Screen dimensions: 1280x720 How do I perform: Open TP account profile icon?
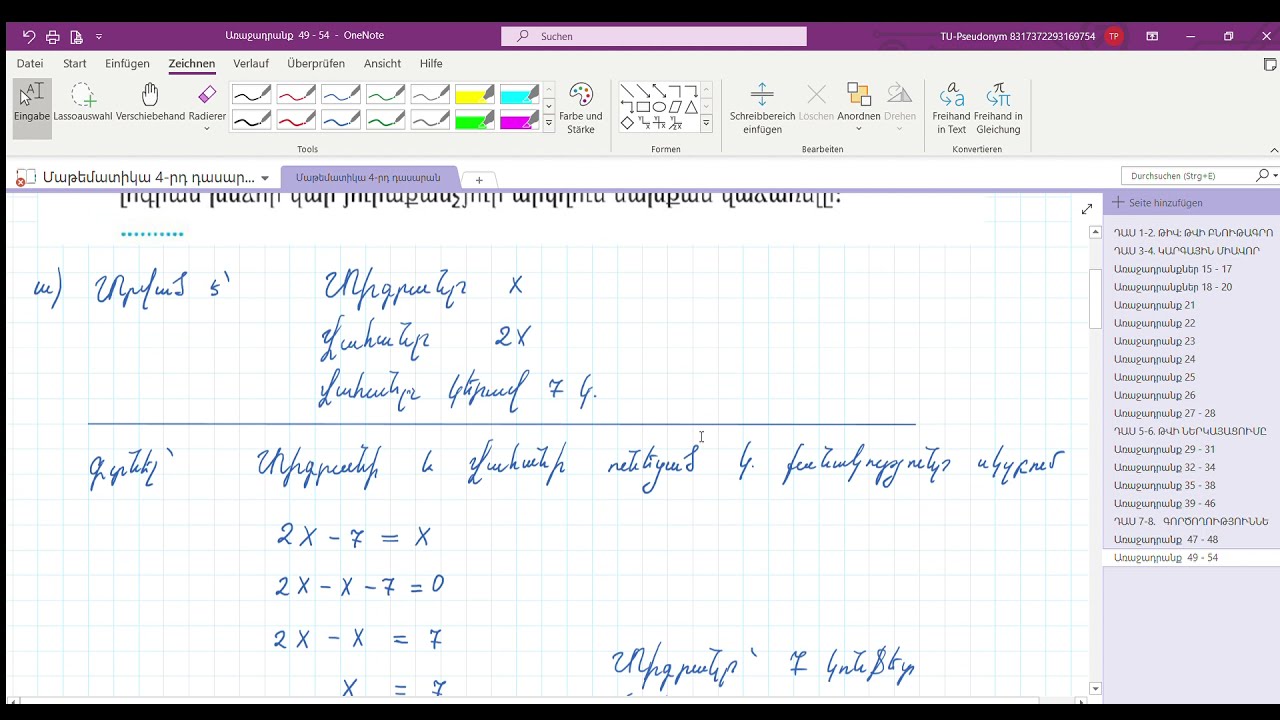tap(1114, 36)
